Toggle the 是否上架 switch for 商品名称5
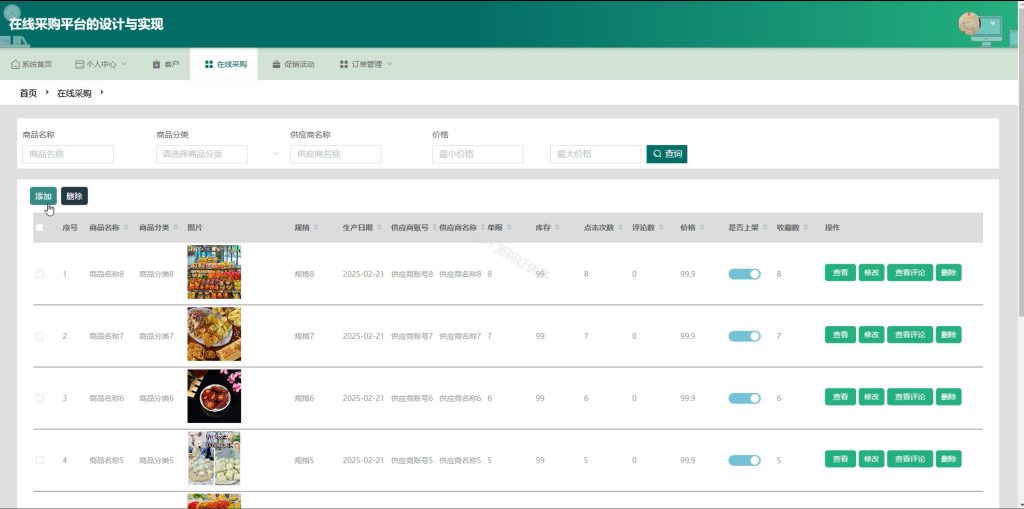Viewport: 1024px width, 509px height. pos(744,461)
